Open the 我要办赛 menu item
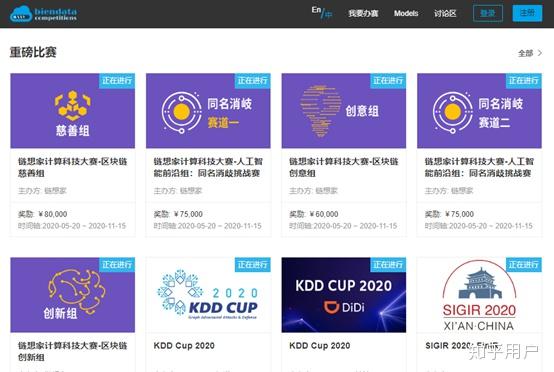Screen dimensions: 554x372 point(363,13)
